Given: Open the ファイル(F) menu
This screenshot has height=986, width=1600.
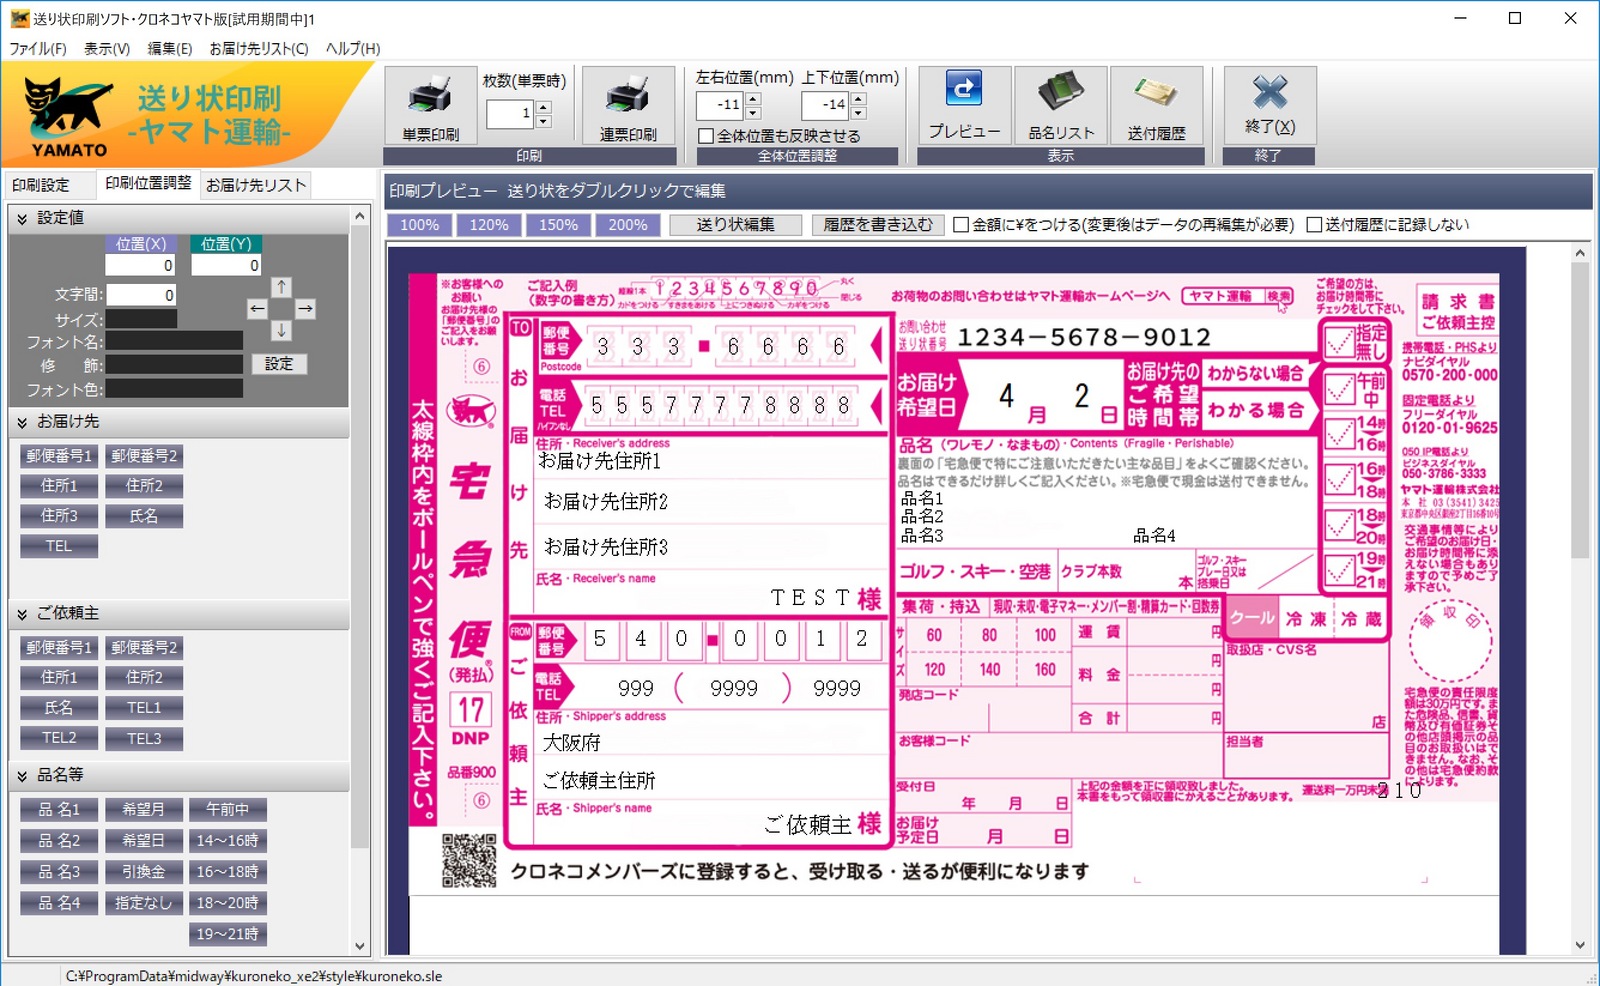Looking at the screenshot, I should (x=38, y=48).
